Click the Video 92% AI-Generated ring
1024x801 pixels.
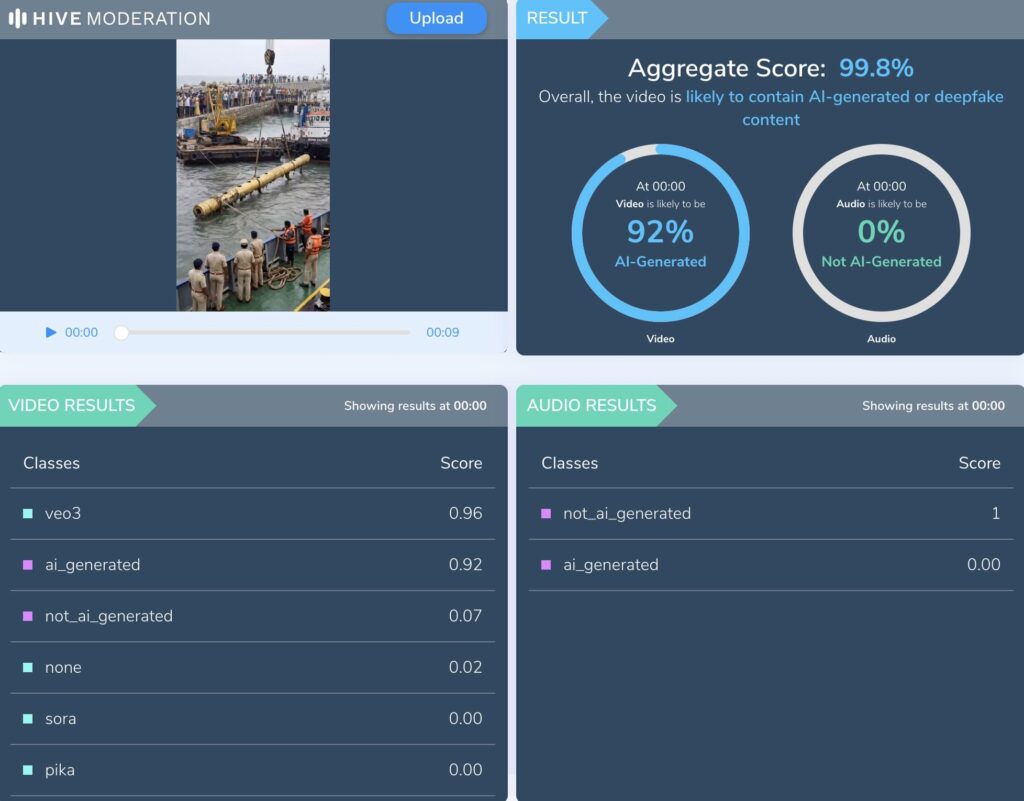[660, 232]
